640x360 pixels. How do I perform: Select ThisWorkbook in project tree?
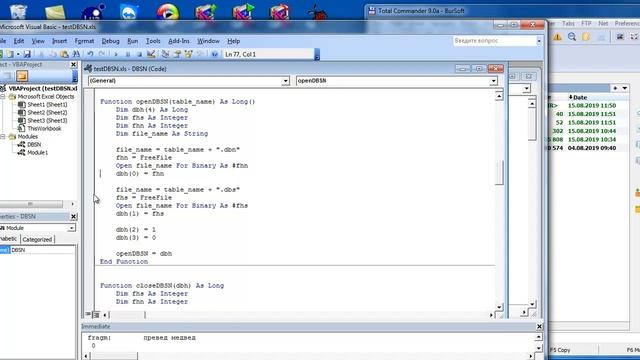pos(44,129)
